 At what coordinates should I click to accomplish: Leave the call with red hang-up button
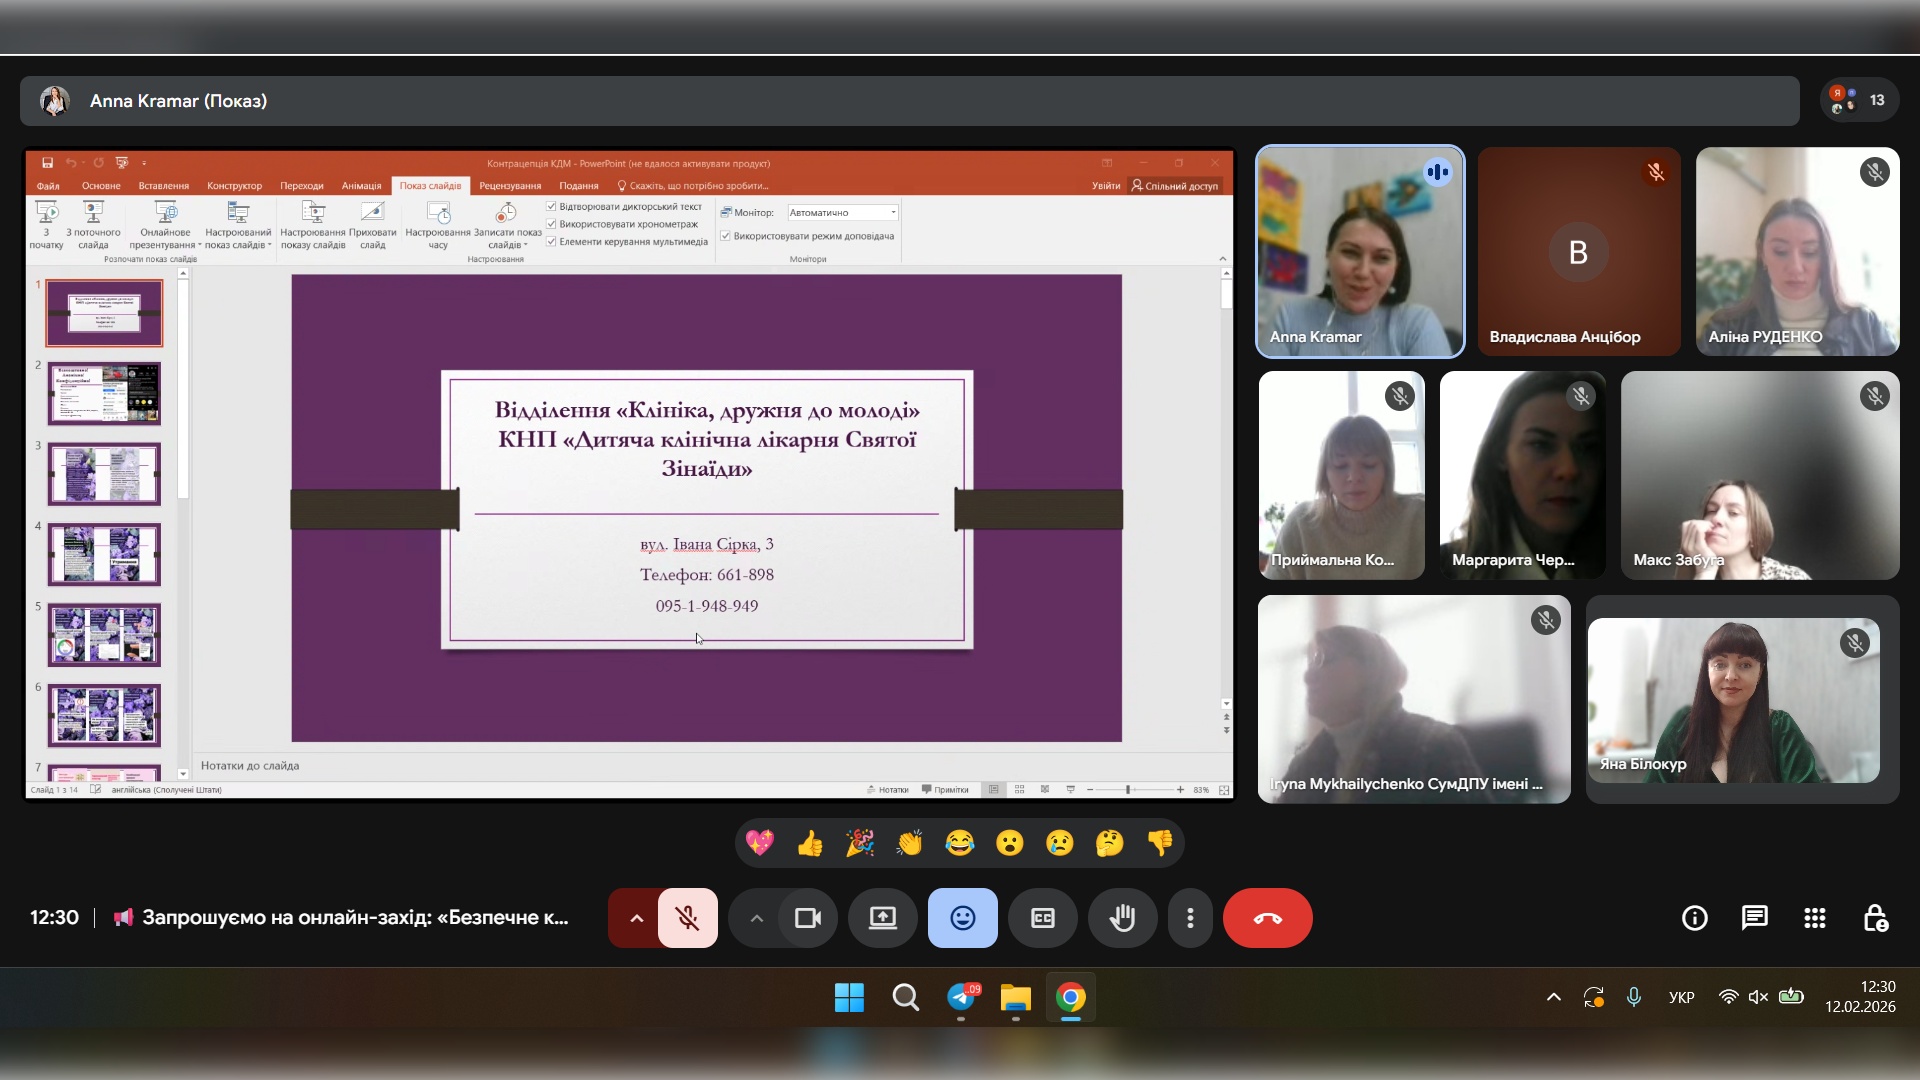(1267, 918)
